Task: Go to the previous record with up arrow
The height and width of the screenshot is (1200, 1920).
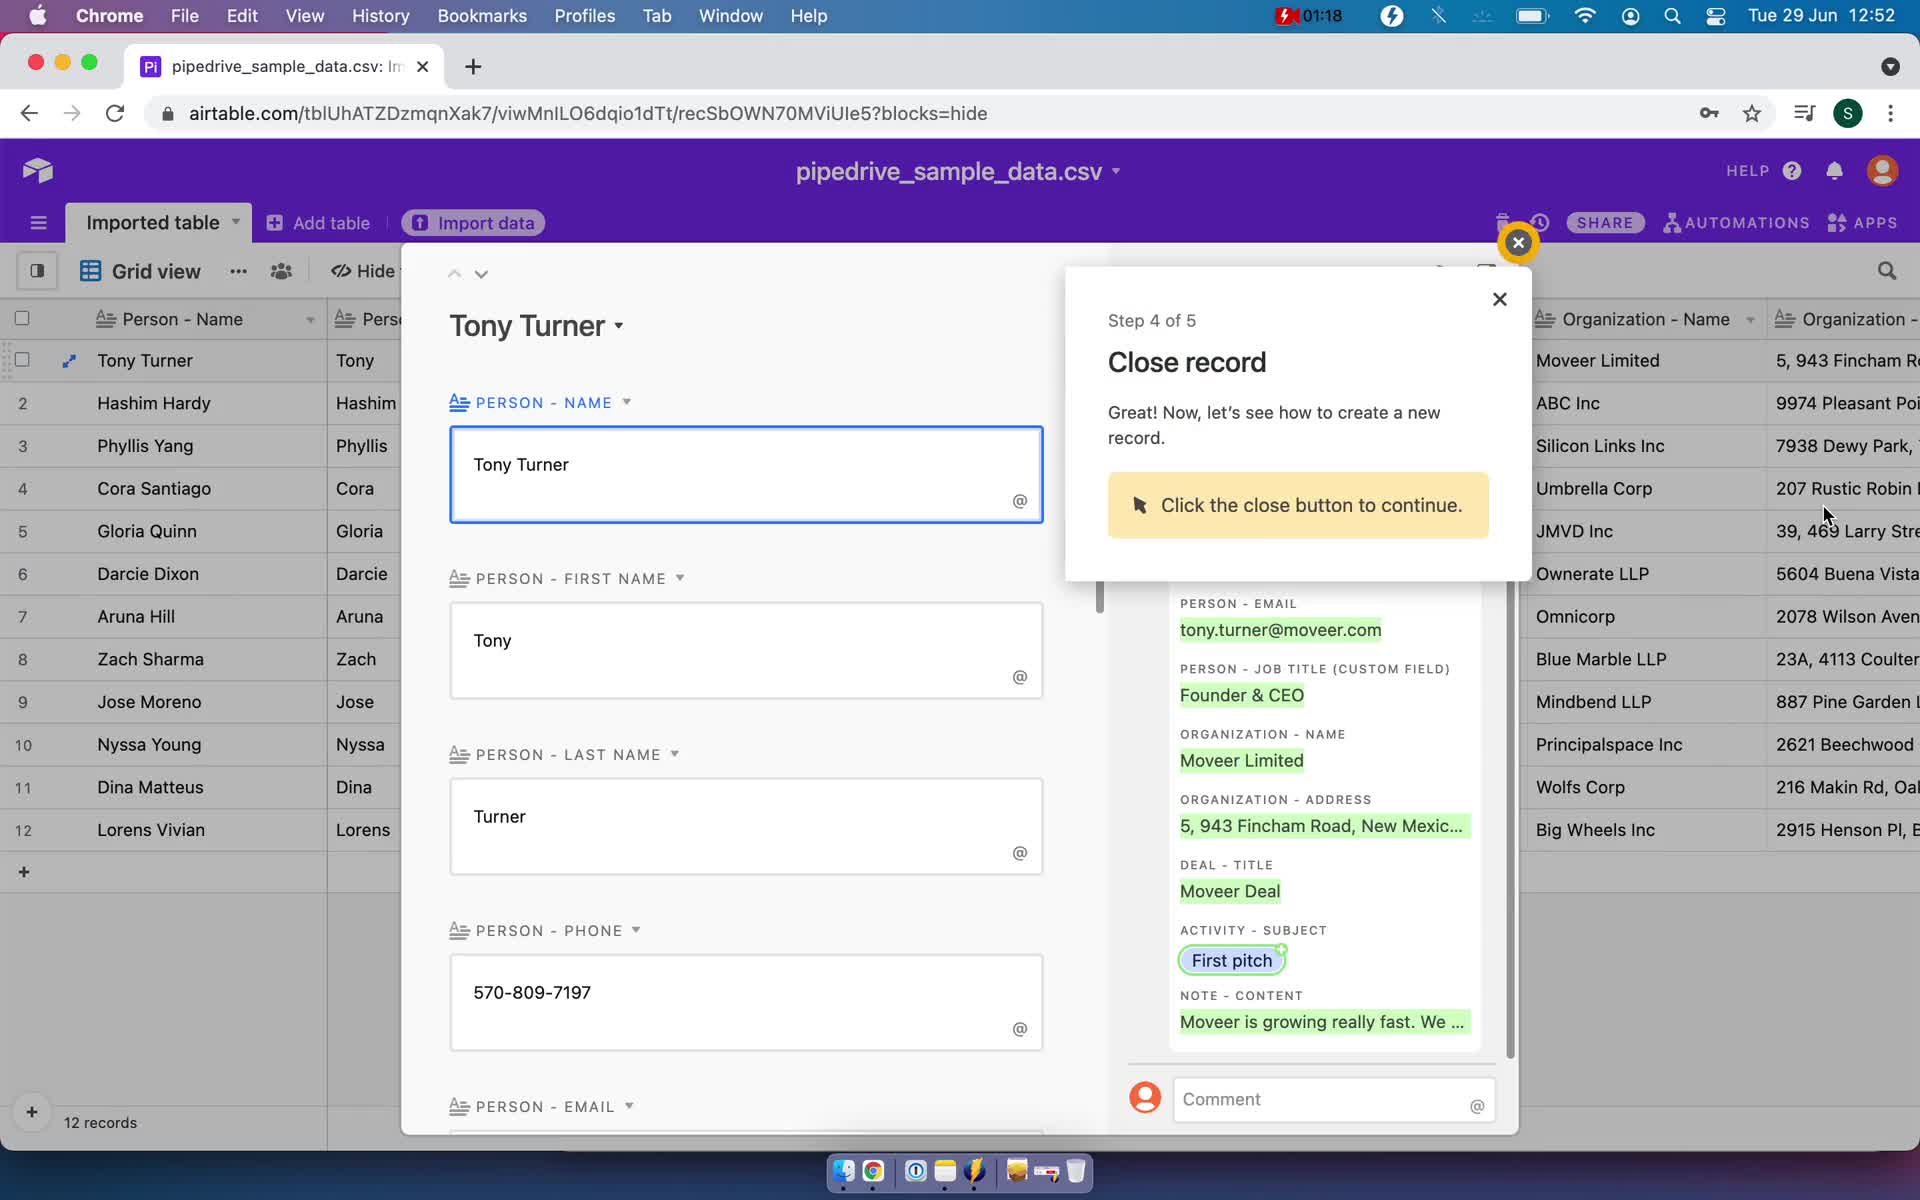Action: click(x=454, y=274)
